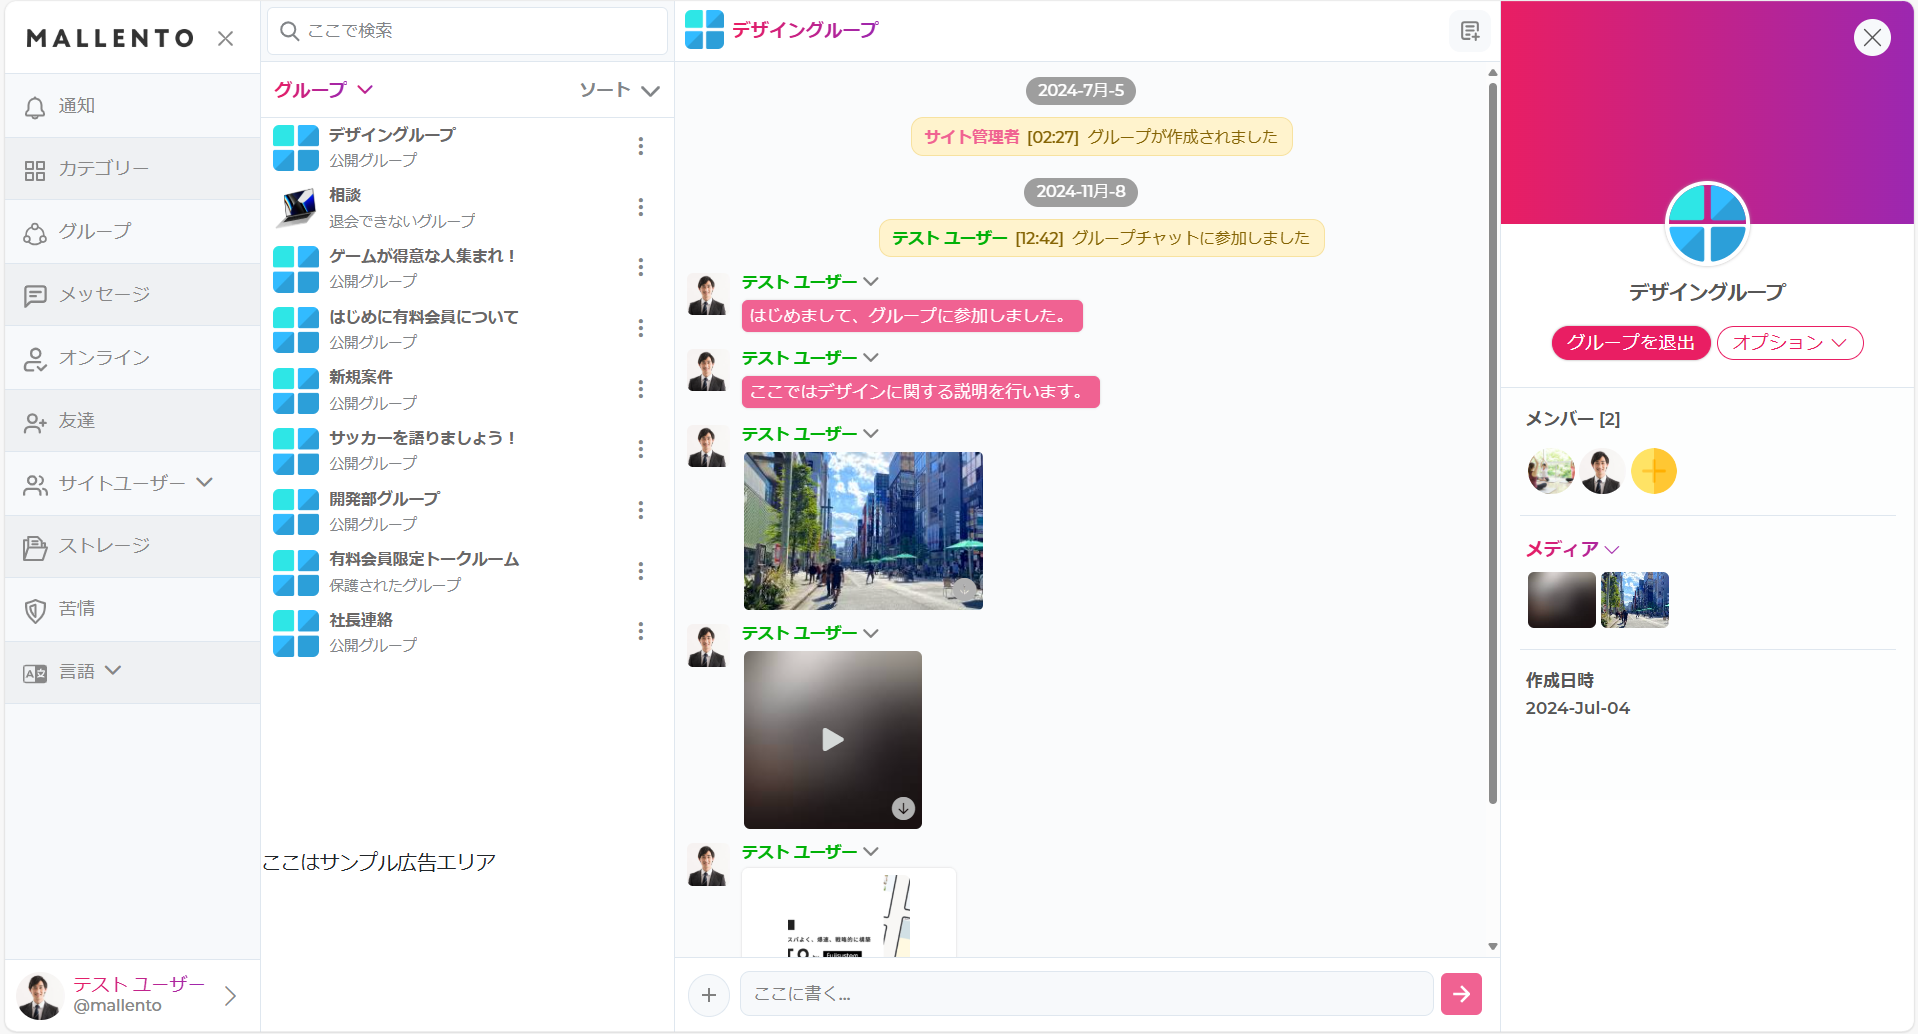This screenshot has height=1034, width=1918.
Task: Open the notes icon in chat header
Action: (x=1469, y=31)
